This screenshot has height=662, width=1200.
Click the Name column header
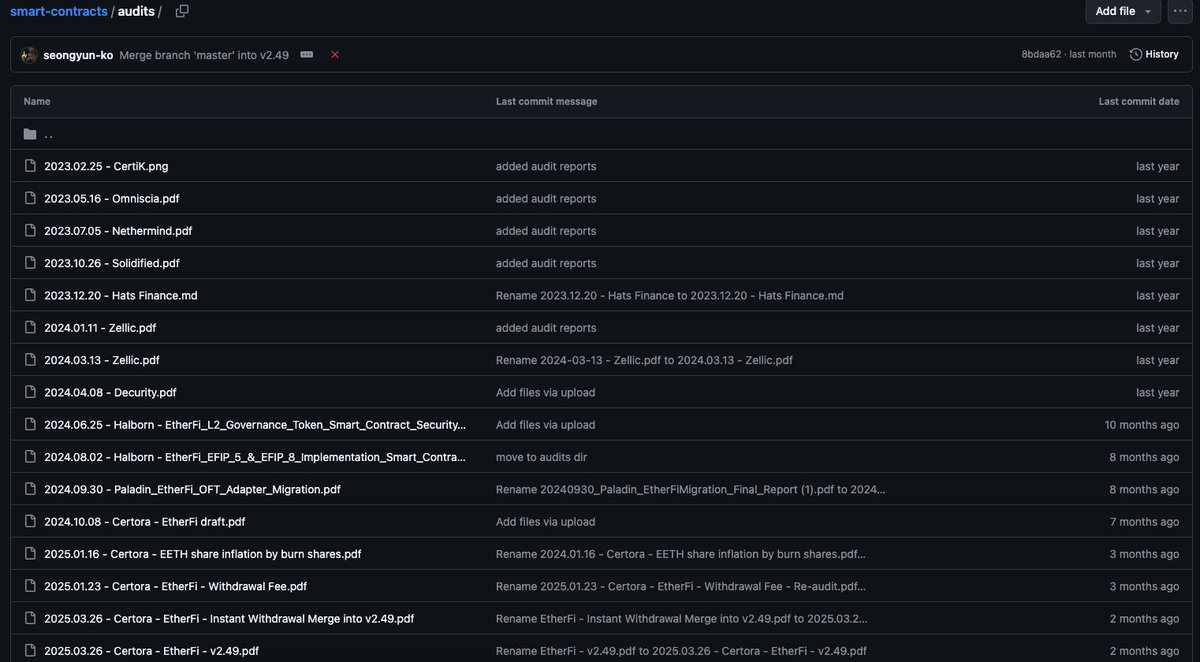click(x=36, y=101)
